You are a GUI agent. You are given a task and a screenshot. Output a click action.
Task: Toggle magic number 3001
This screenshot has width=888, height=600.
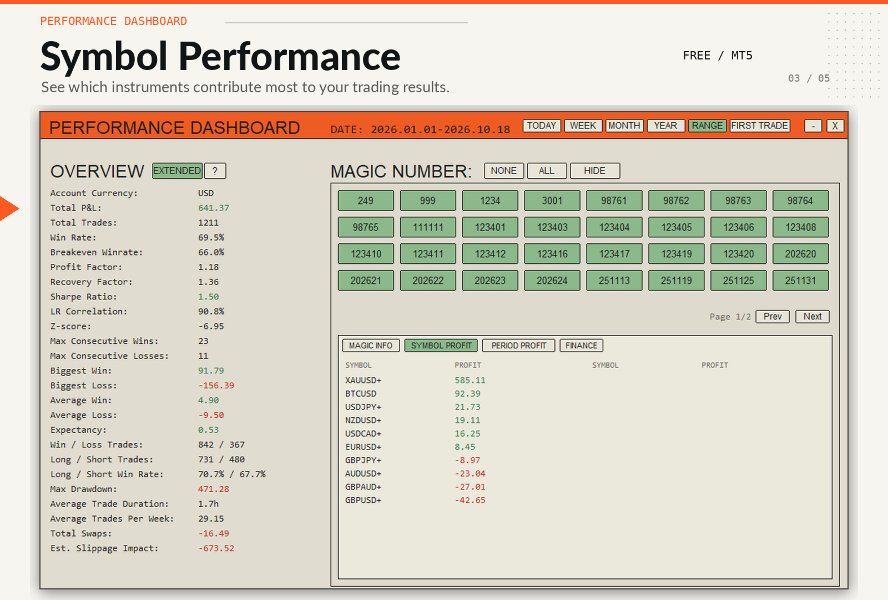pyautogui.click(x=552, y=201)
